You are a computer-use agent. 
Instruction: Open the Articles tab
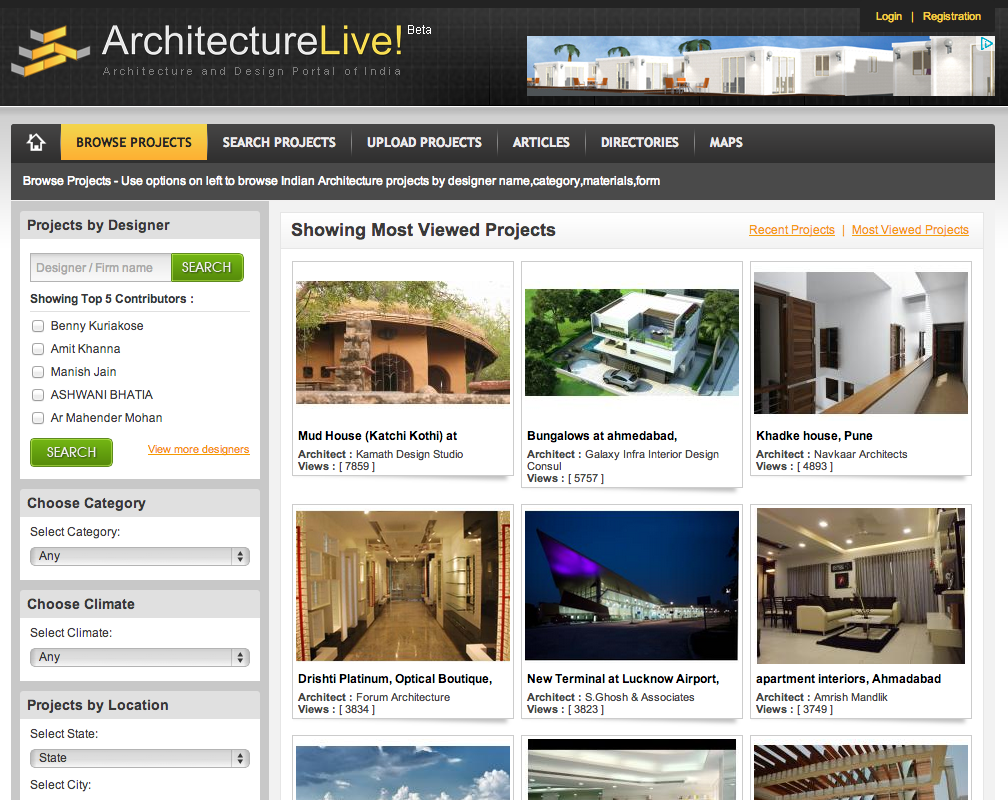(541, 142)
